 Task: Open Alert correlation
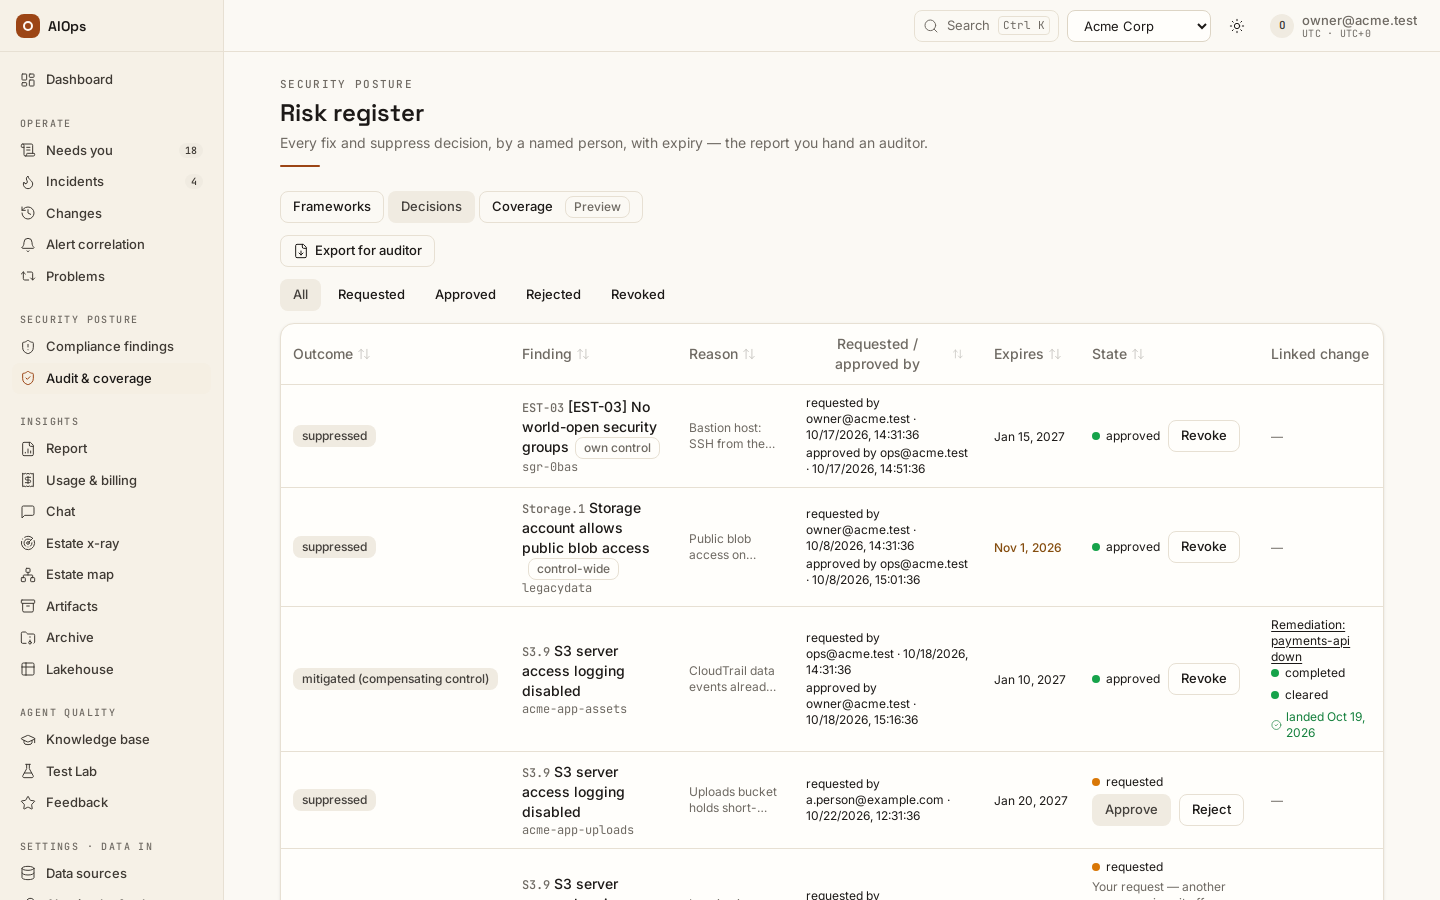pyautogui.click(x=111, y=244)
